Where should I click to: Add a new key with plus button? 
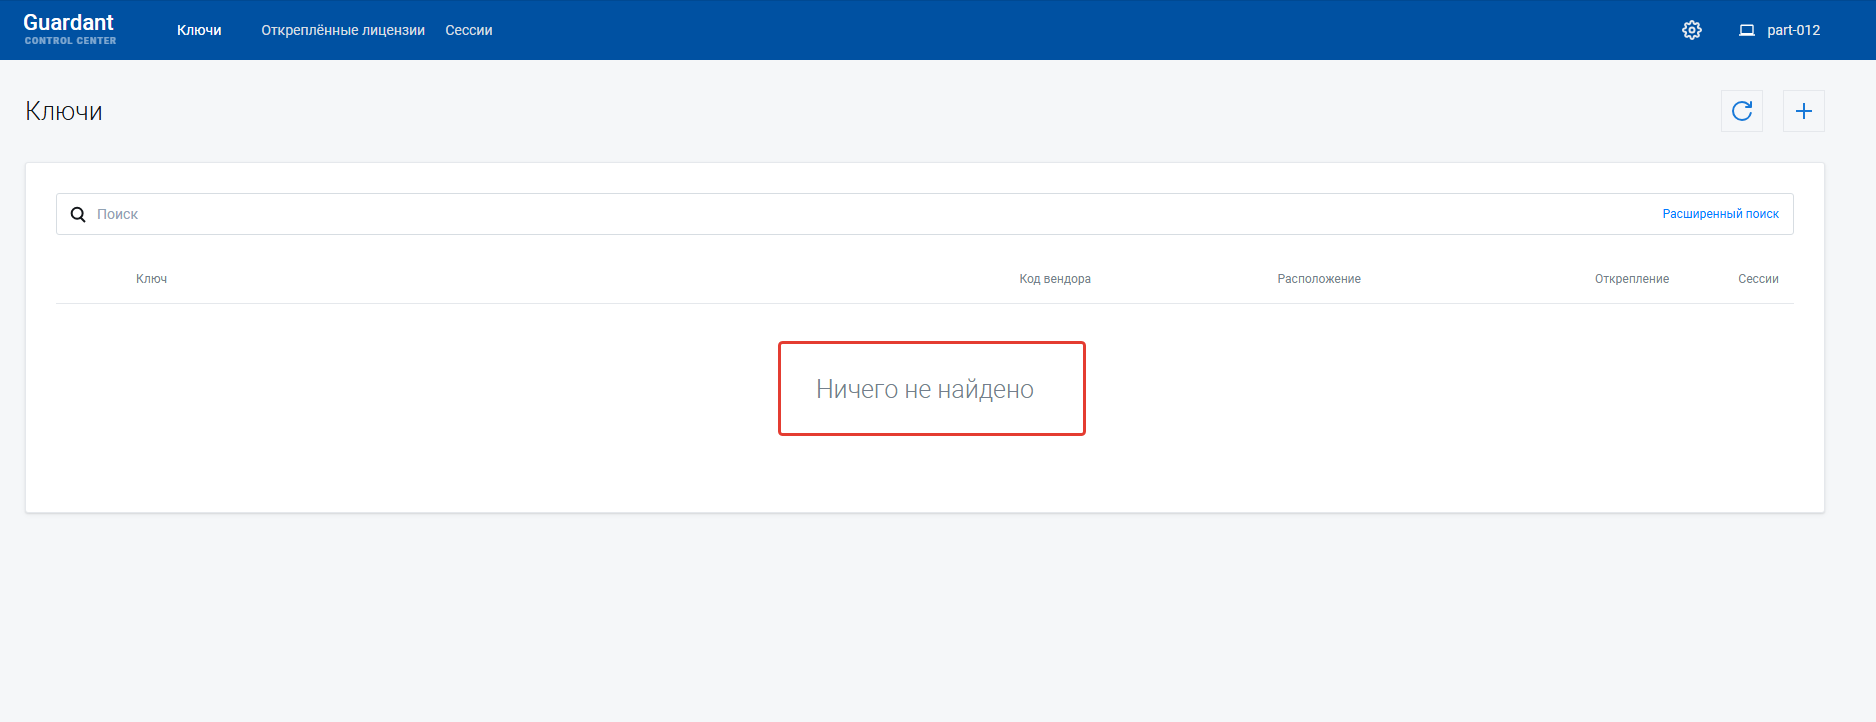point(1803,111)
